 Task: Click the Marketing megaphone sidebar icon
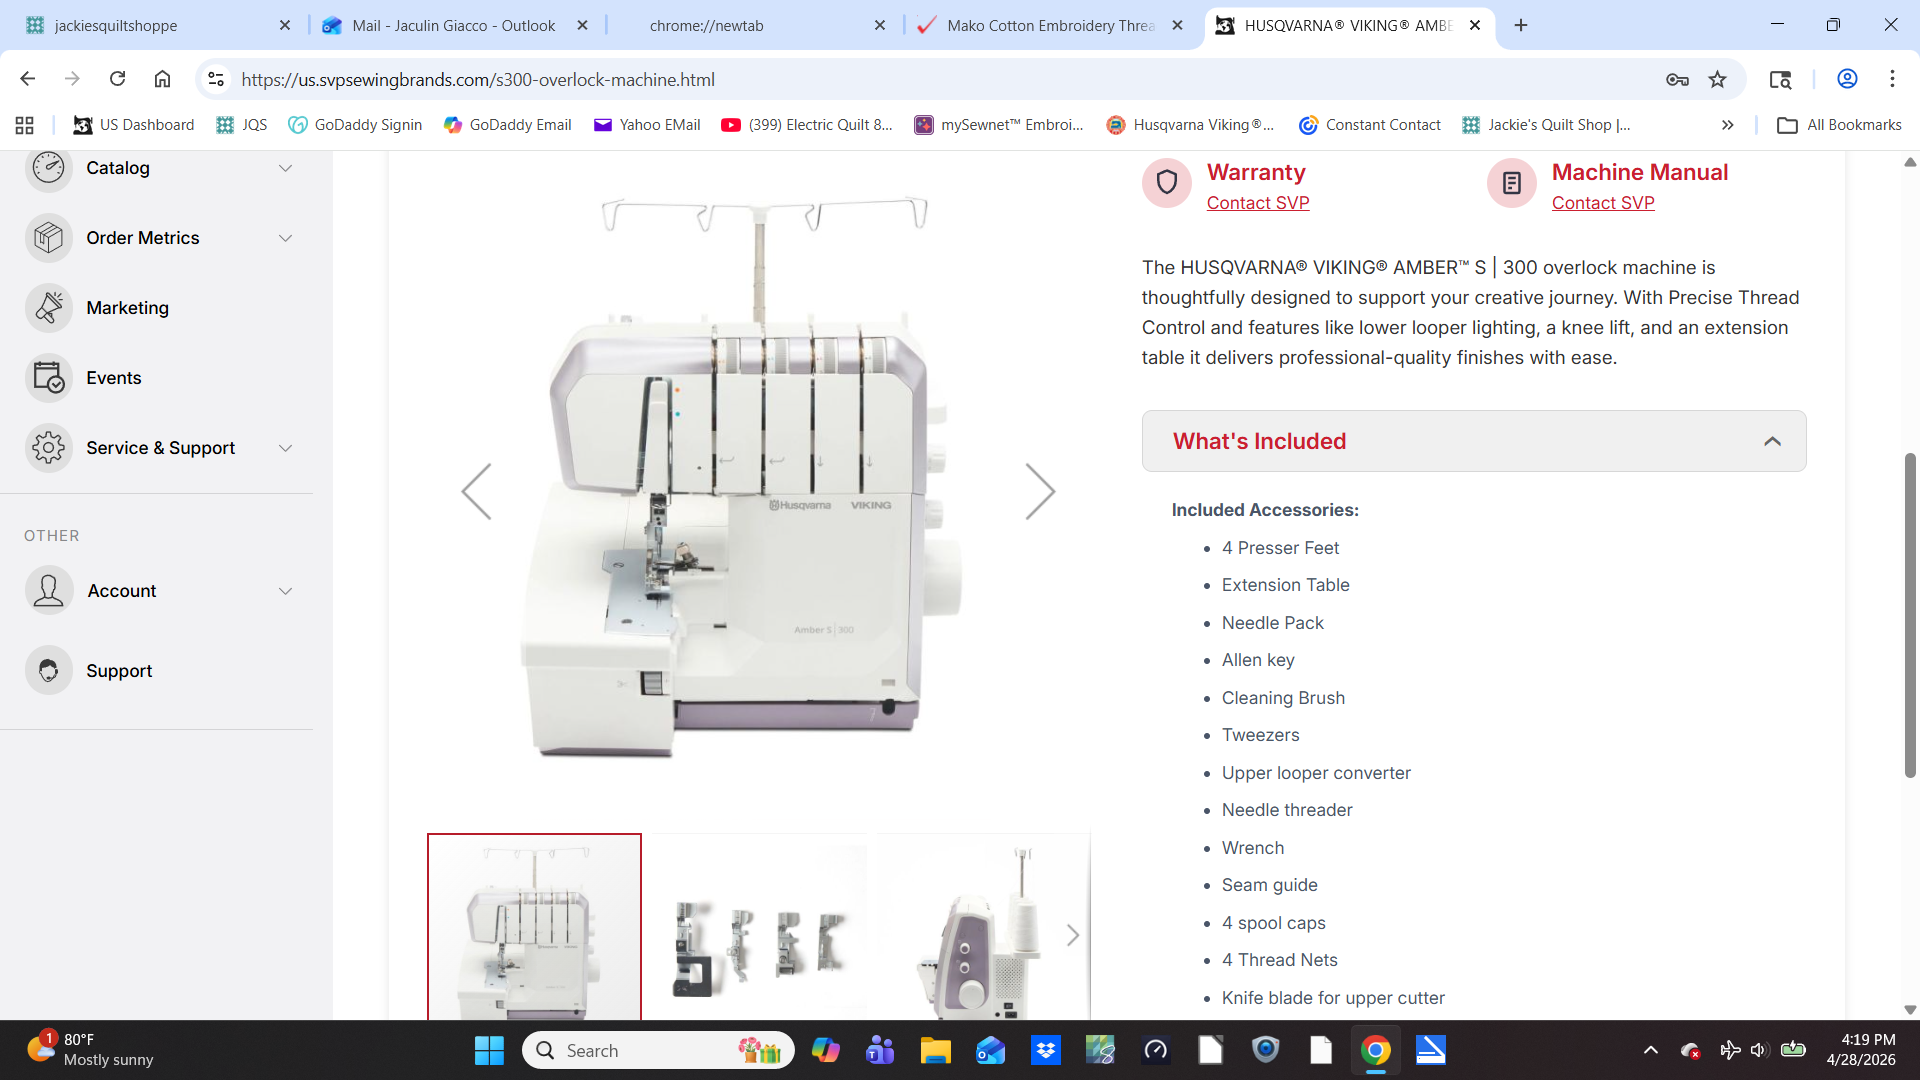click(48, 308)
